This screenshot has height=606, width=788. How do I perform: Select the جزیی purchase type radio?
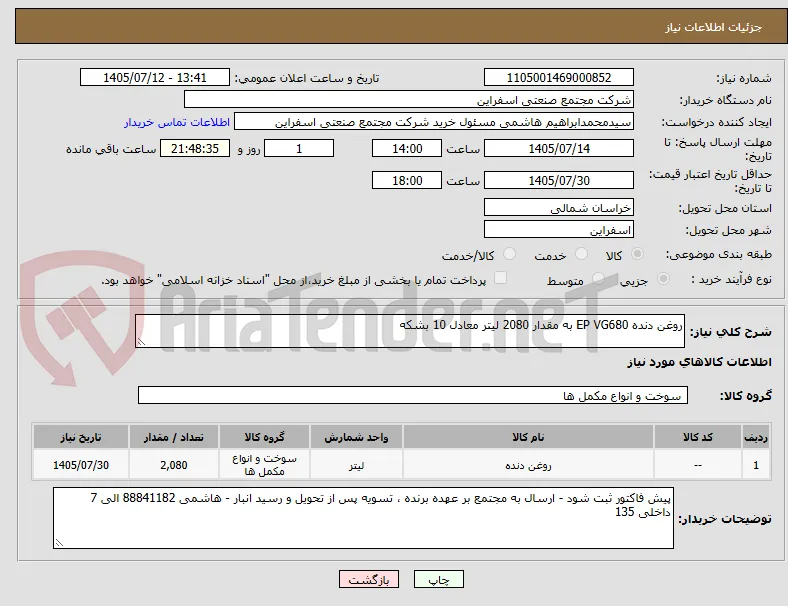coord(663,279)
